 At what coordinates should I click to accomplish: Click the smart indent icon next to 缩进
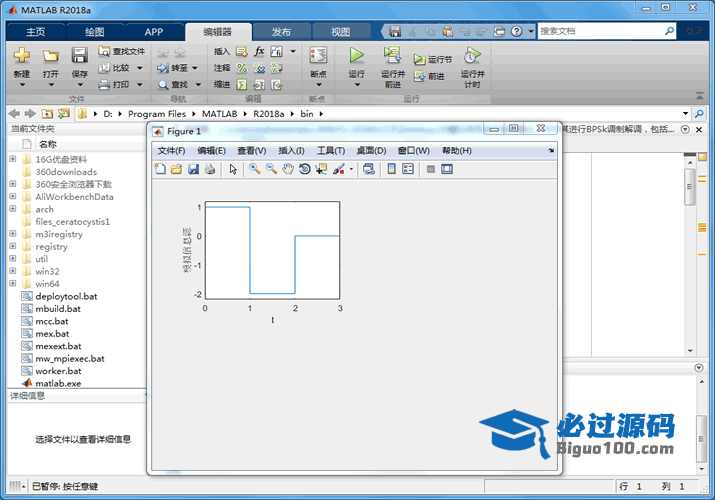coord(242,85)
